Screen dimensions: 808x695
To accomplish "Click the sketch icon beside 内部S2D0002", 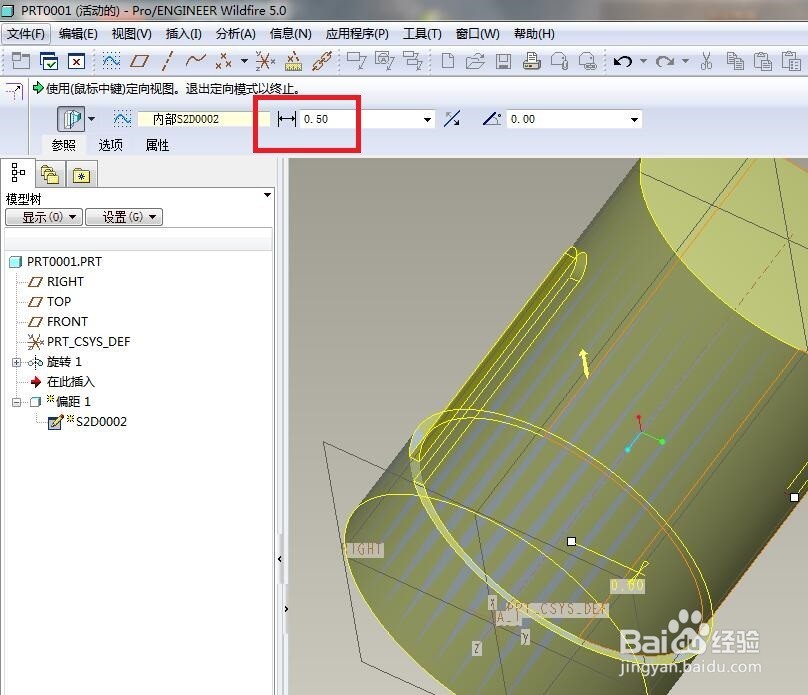I will (x=122, y=119).
